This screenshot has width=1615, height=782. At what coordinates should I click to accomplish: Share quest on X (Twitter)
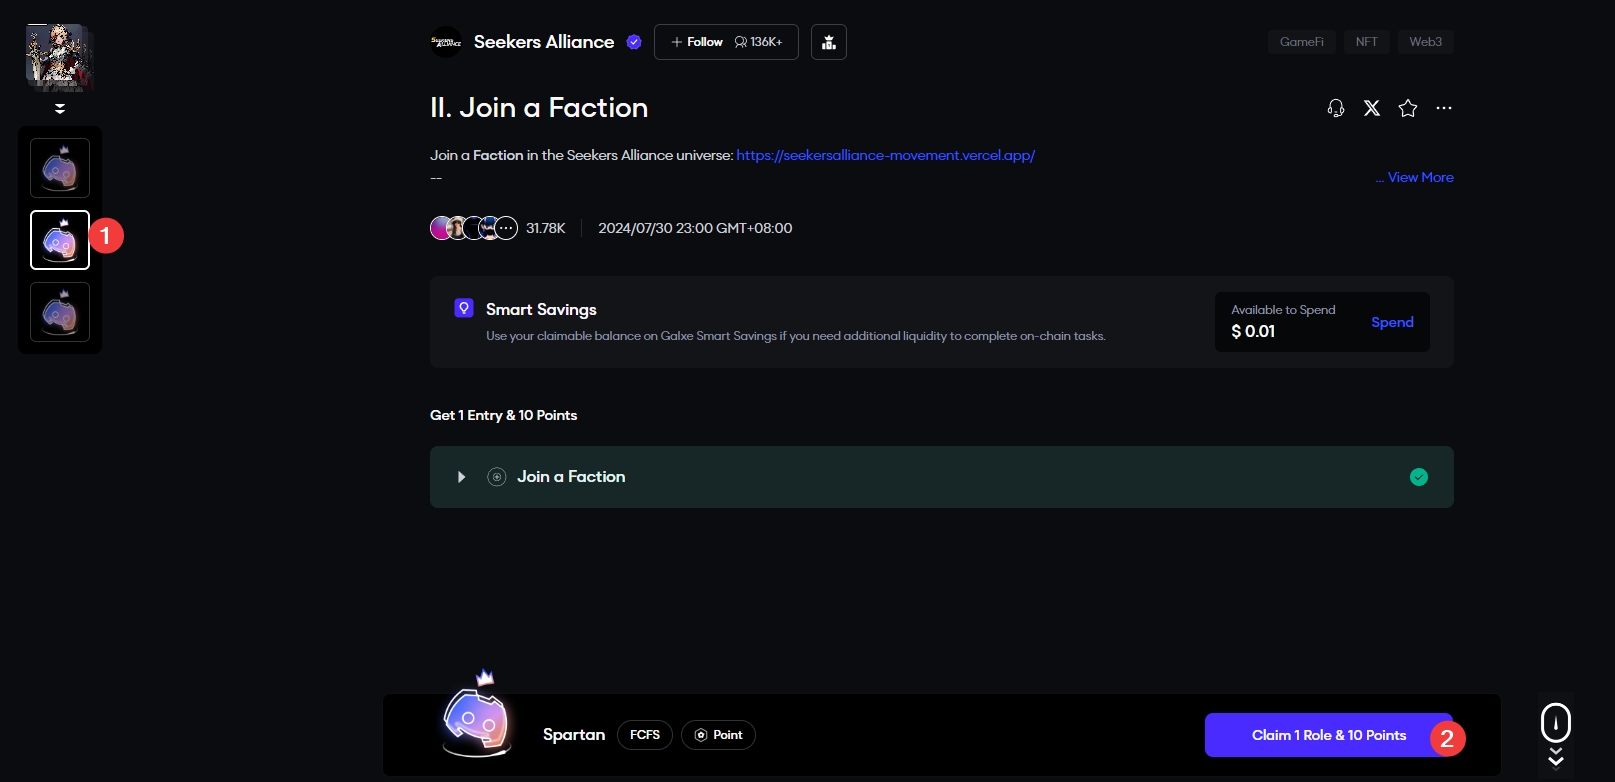1372,108
